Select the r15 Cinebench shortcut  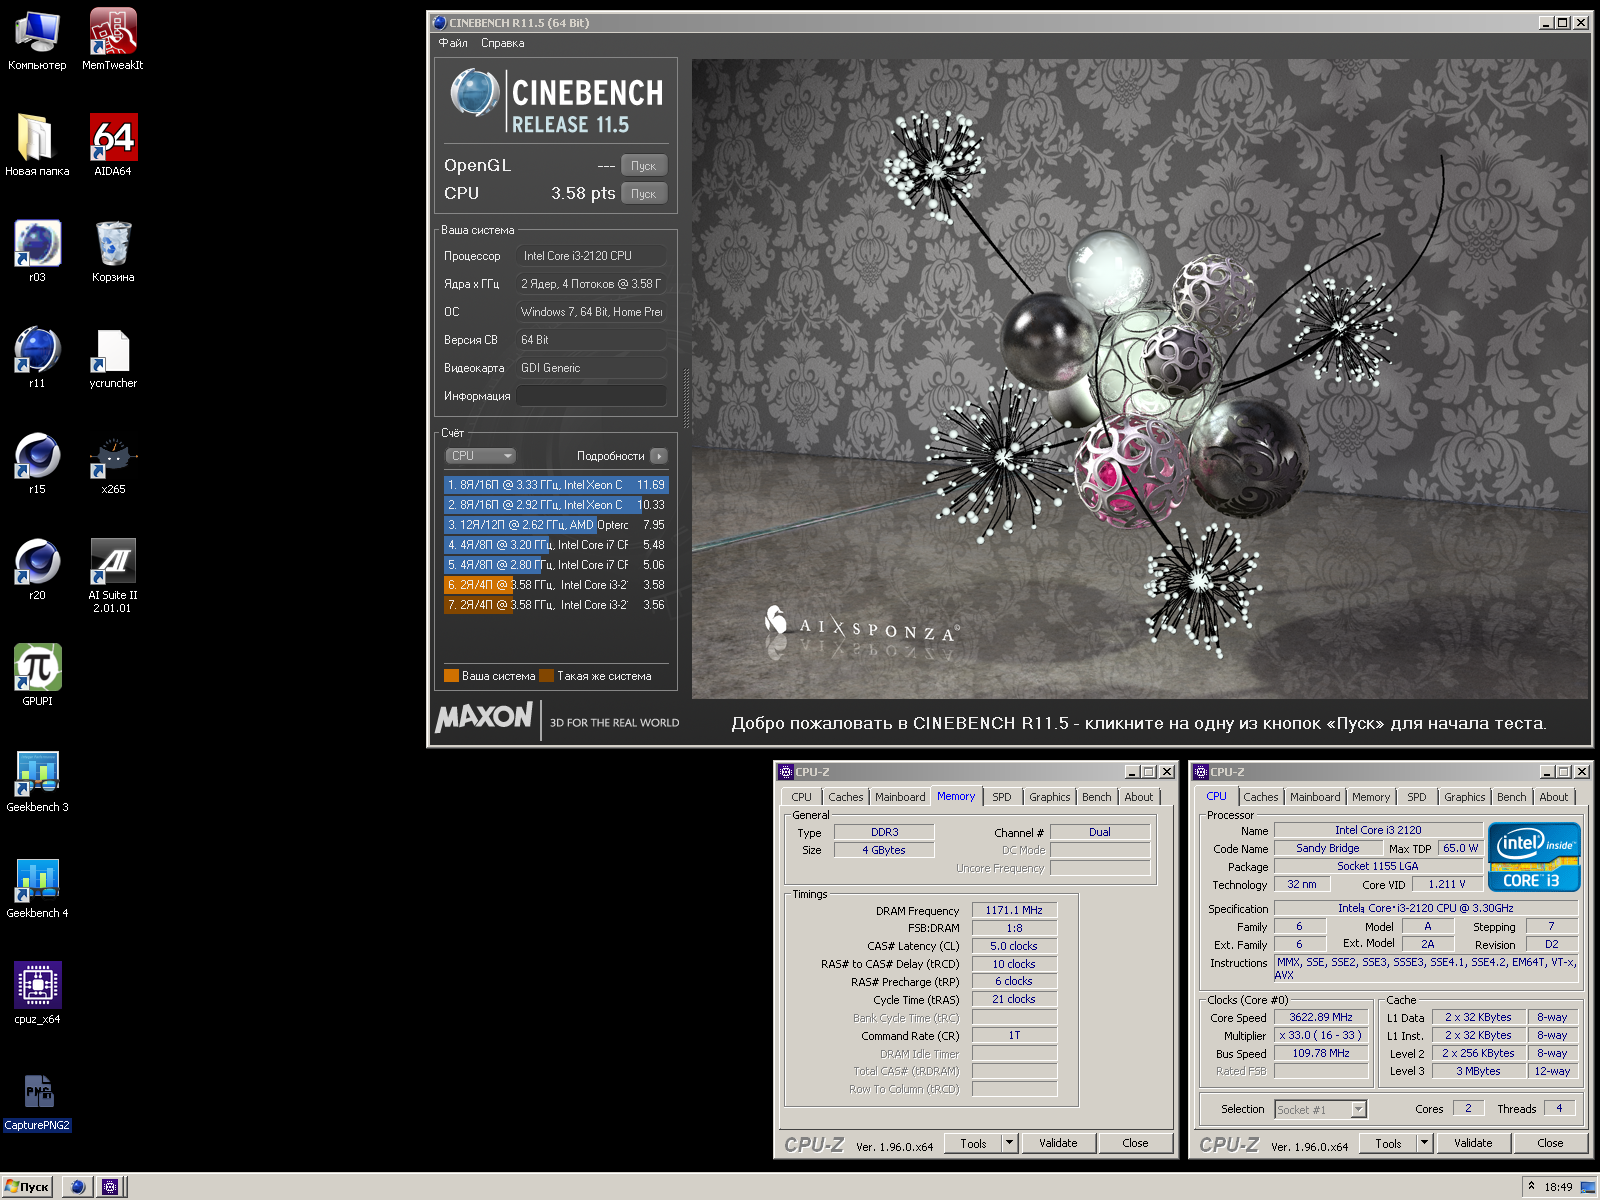(x=37, y=464)
